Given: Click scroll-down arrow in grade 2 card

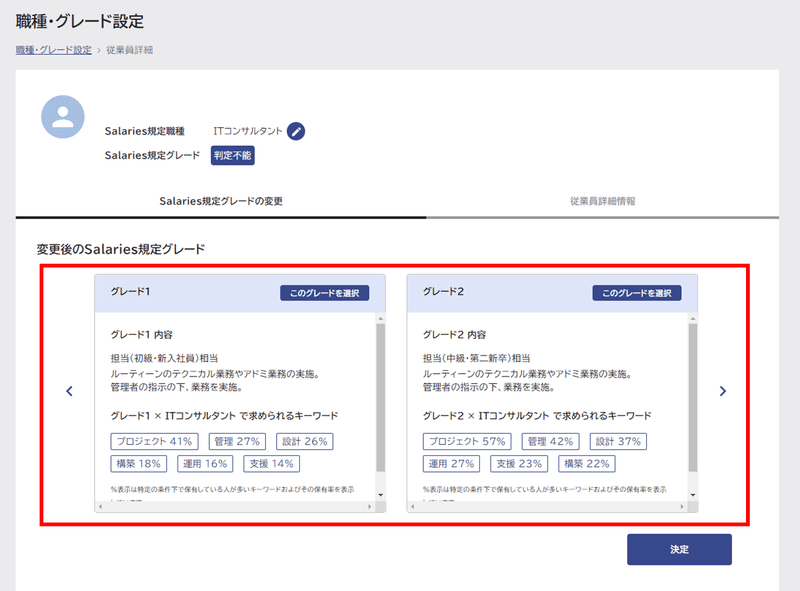Looking at the screenshot, I should 693,495.
